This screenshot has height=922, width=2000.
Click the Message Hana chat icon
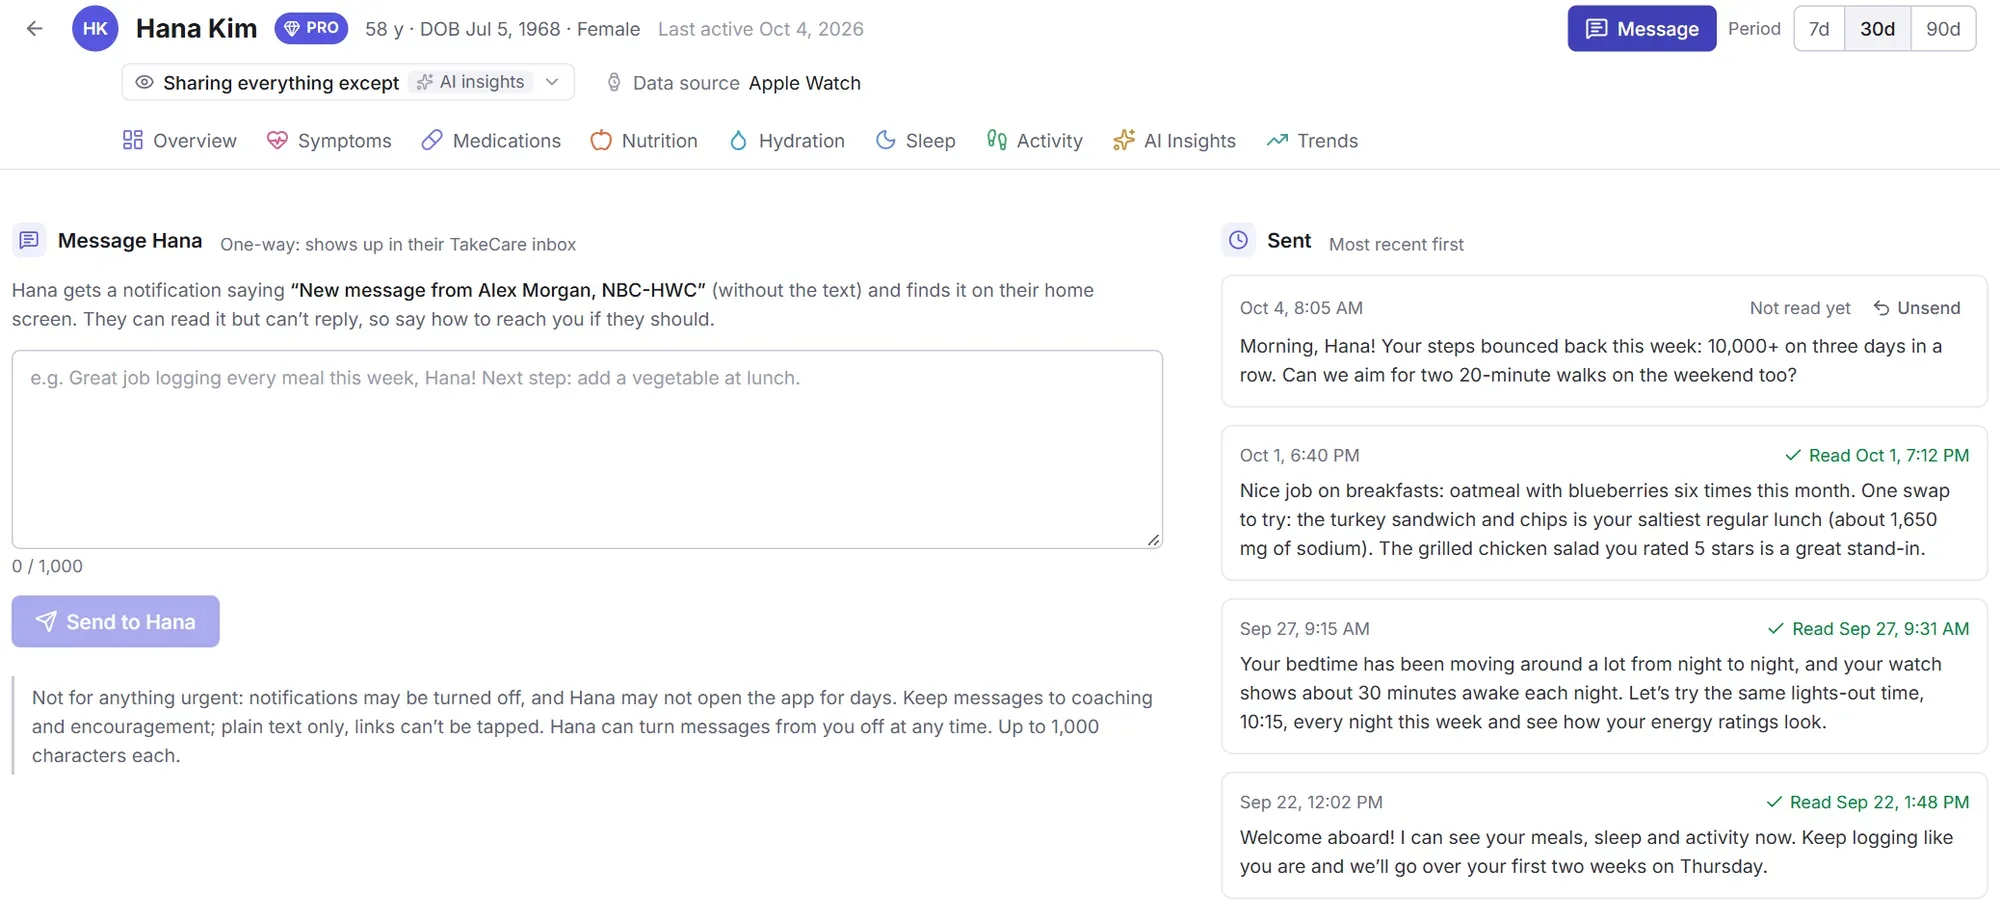pyautogui.click(x=29, y=240)
